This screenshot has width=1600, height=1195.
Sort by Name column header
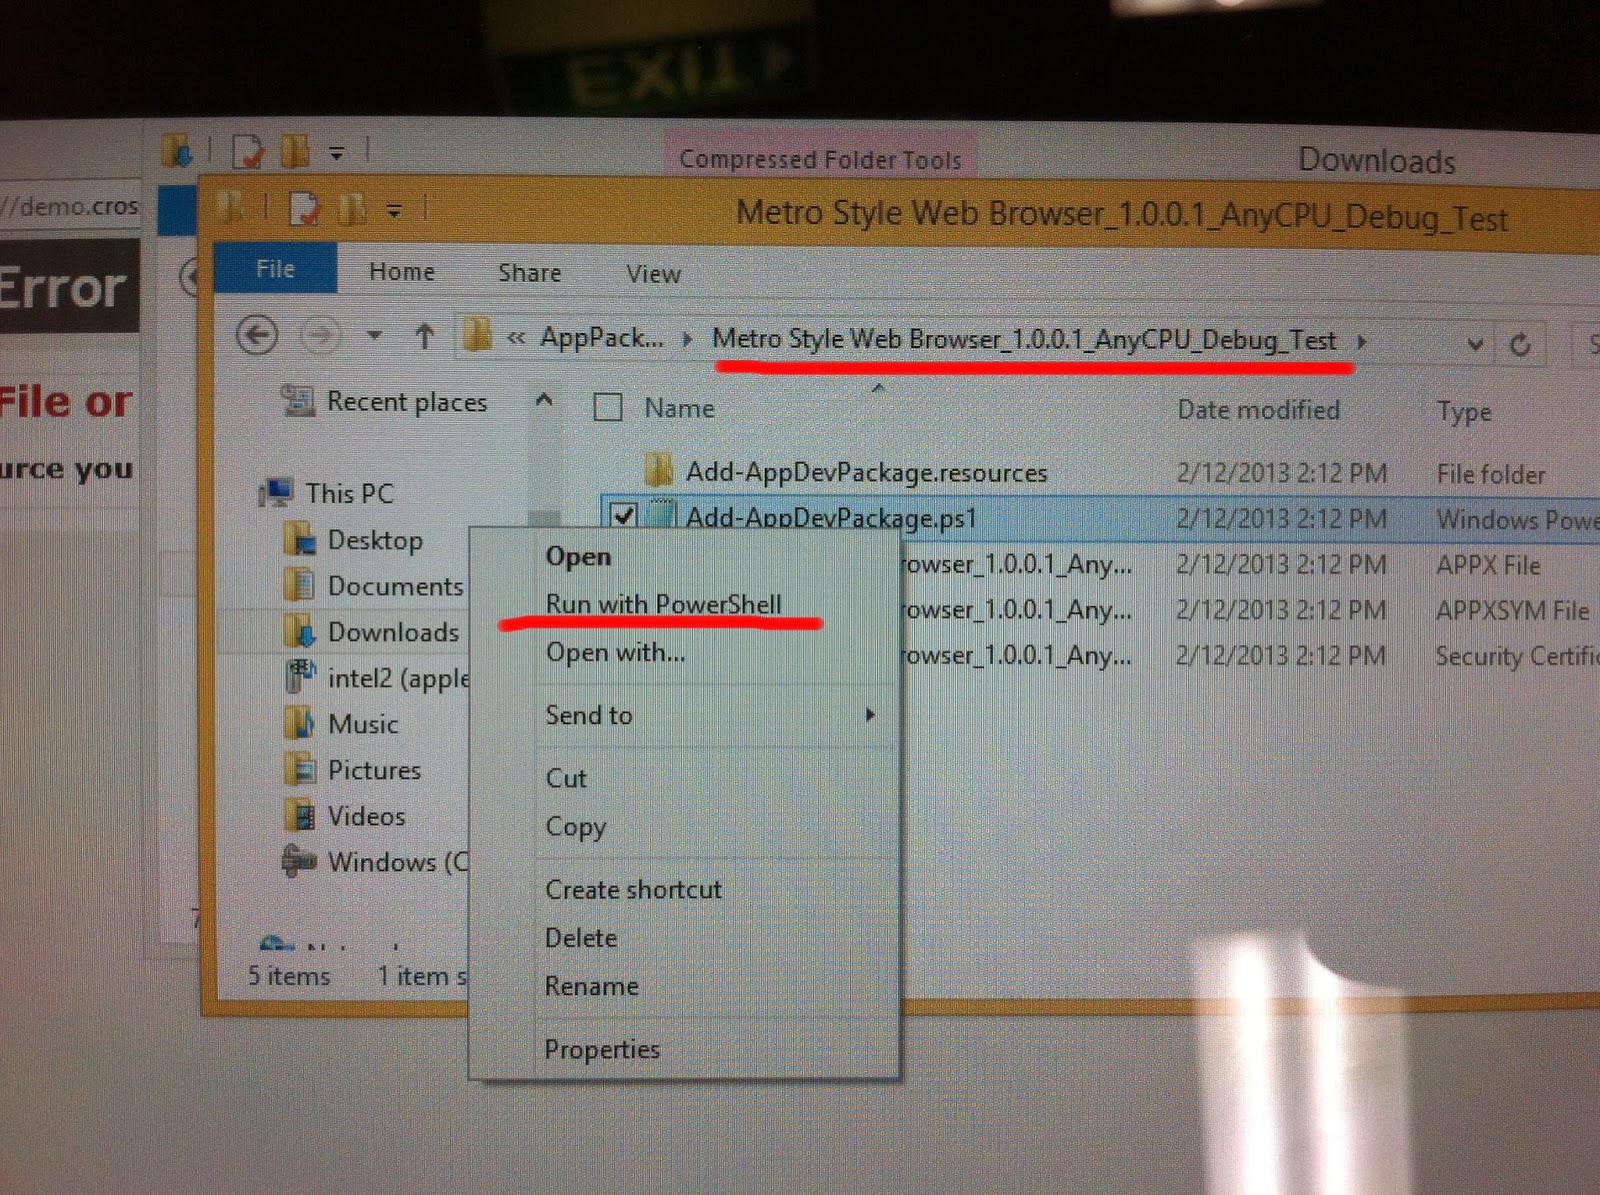pos(679,408)
